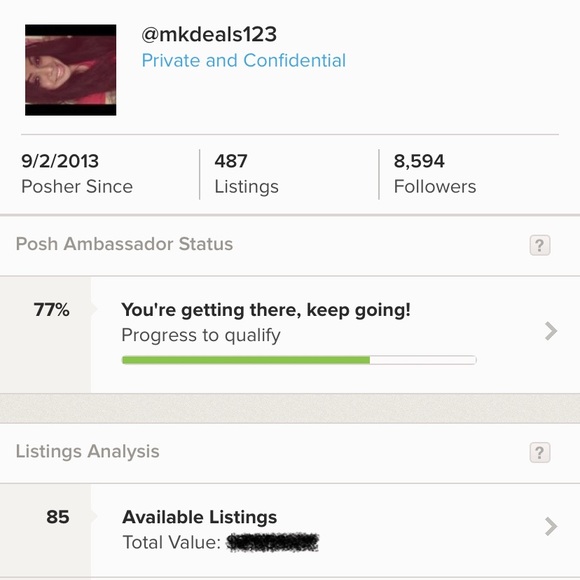
Task: Open the 'You're getting there, keep going!' row
Action: point(290,335)
